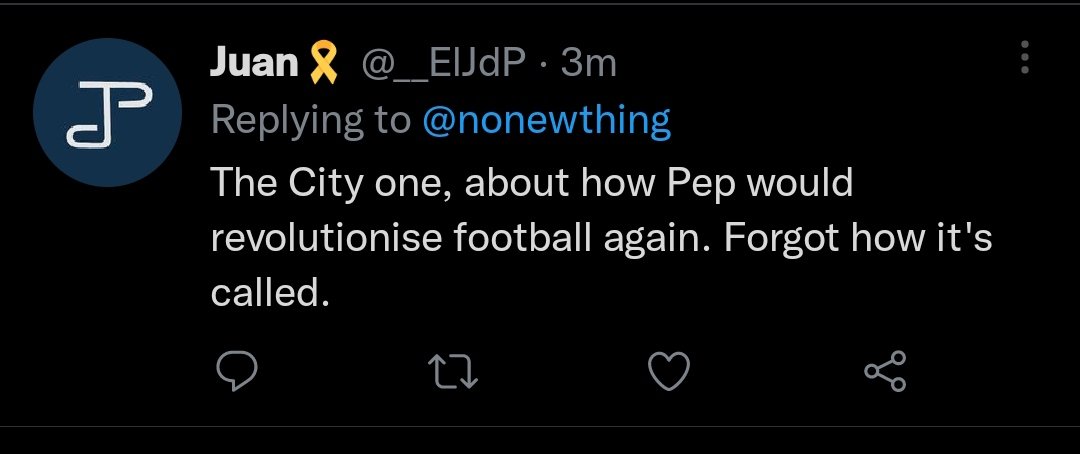Open the display name Juan
The image size is (1080, 454).
(x=254, y=64)
